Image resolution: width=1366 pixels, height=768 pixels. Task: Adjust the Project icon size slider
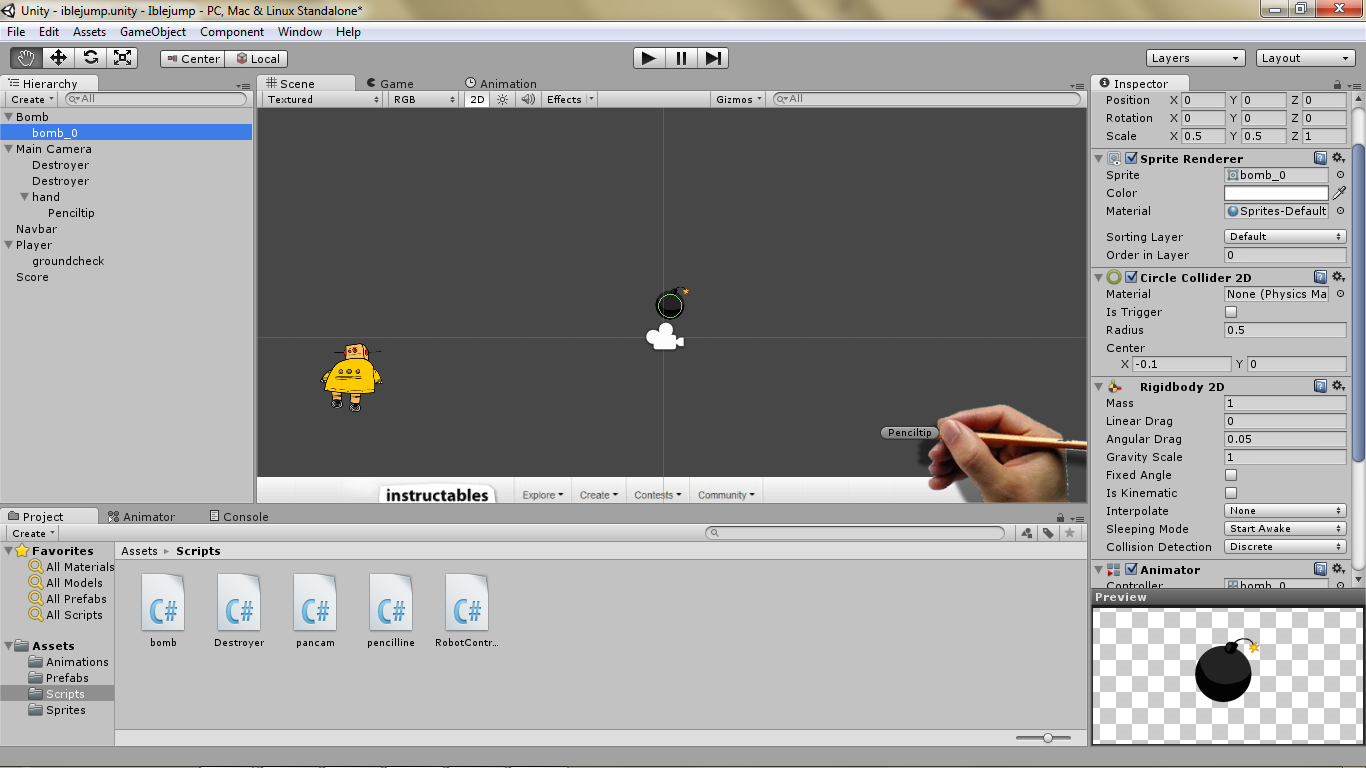1047,738
